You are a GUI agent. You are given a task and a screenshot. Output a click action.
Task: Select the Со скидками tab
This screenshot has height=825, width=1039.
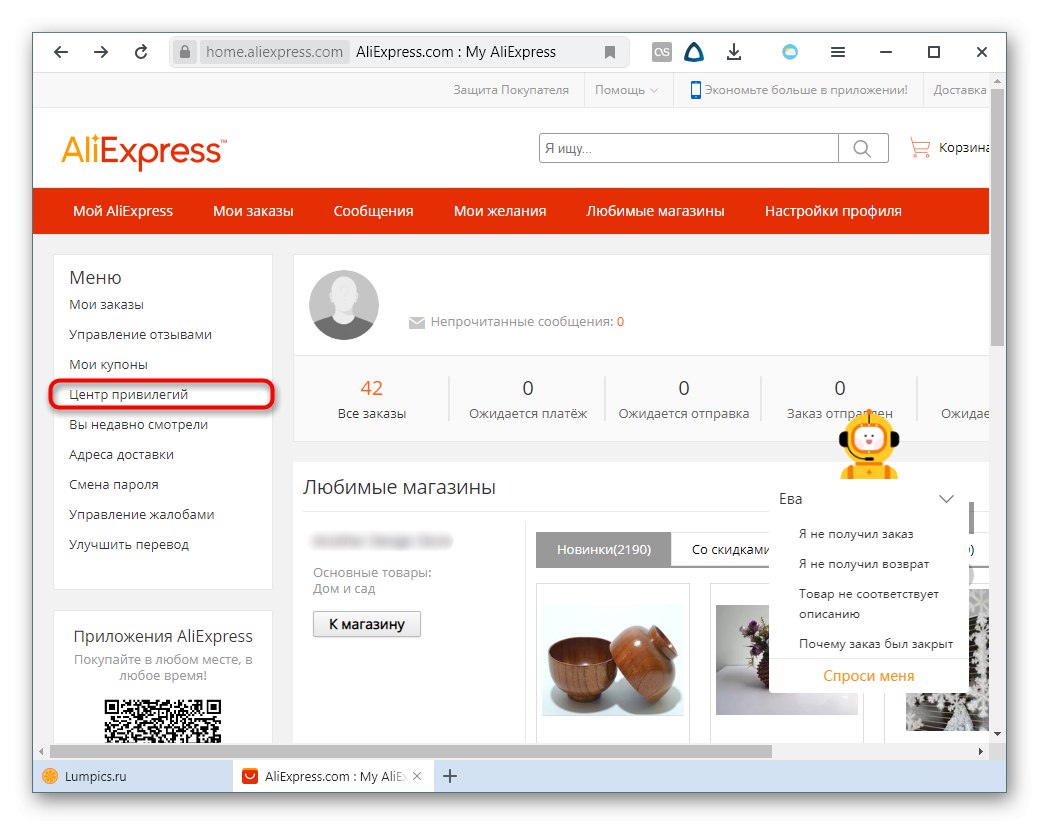721,549
